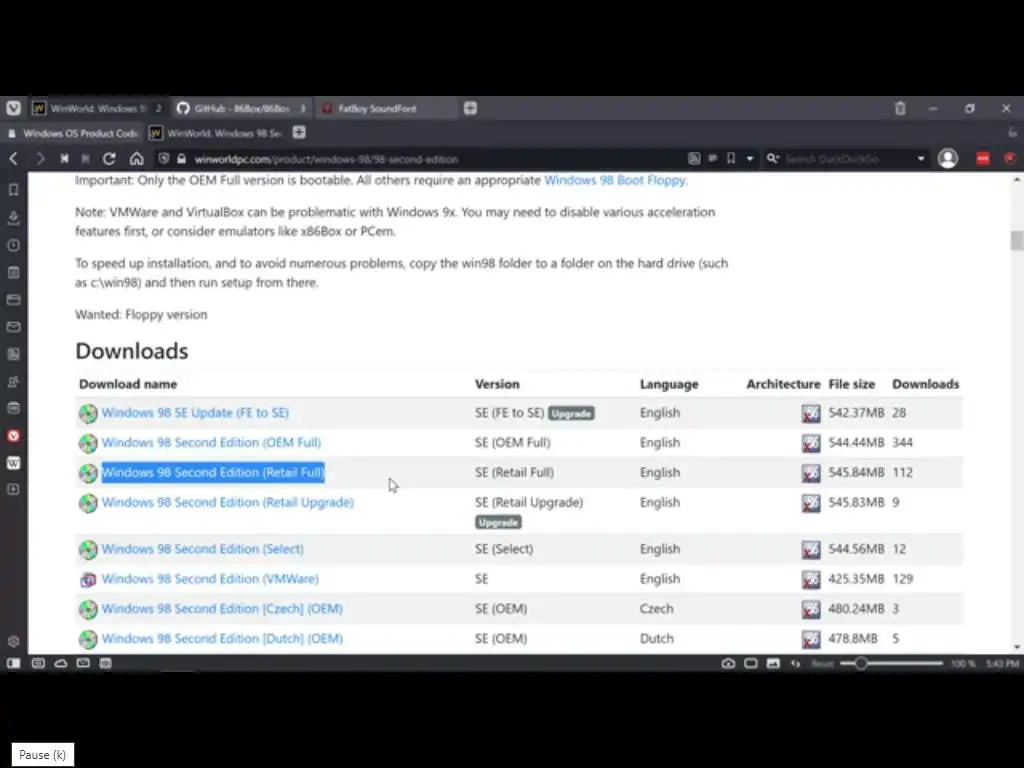
Task: Go to the home page
Action: pos(136,159)
